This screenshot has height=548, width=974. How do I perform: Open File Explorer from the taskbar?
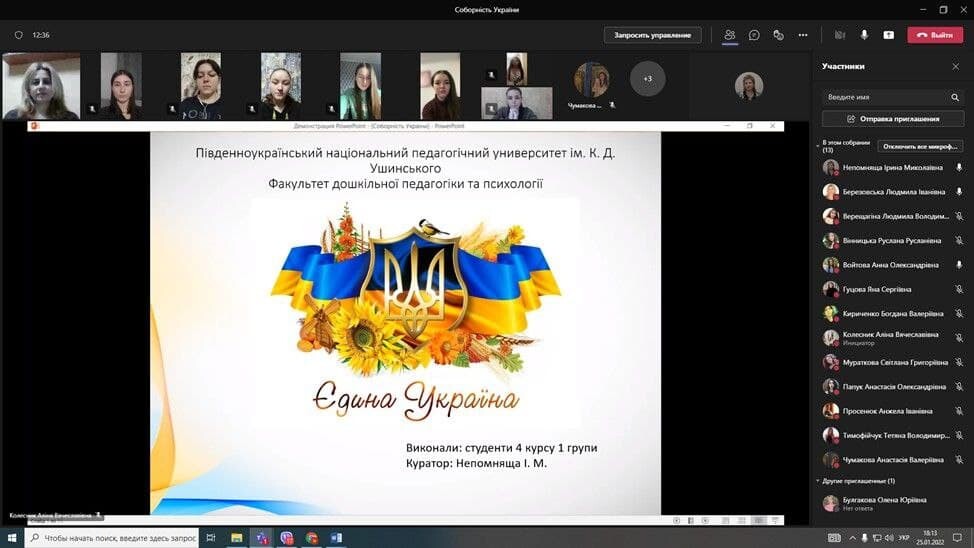click(237, 538)
